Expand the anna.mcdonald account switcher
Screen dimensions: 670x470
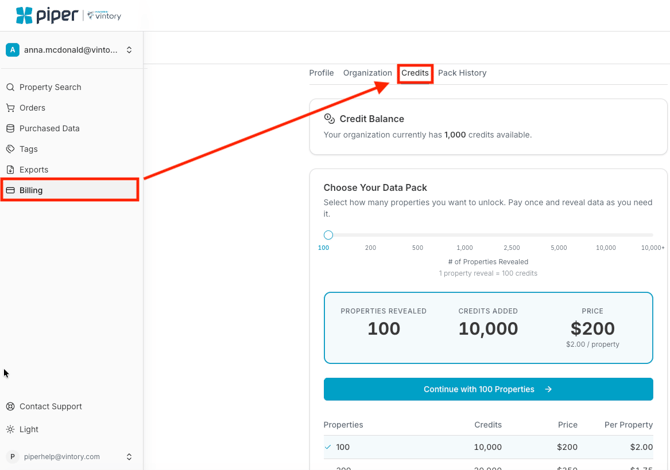tap(129, 50)
